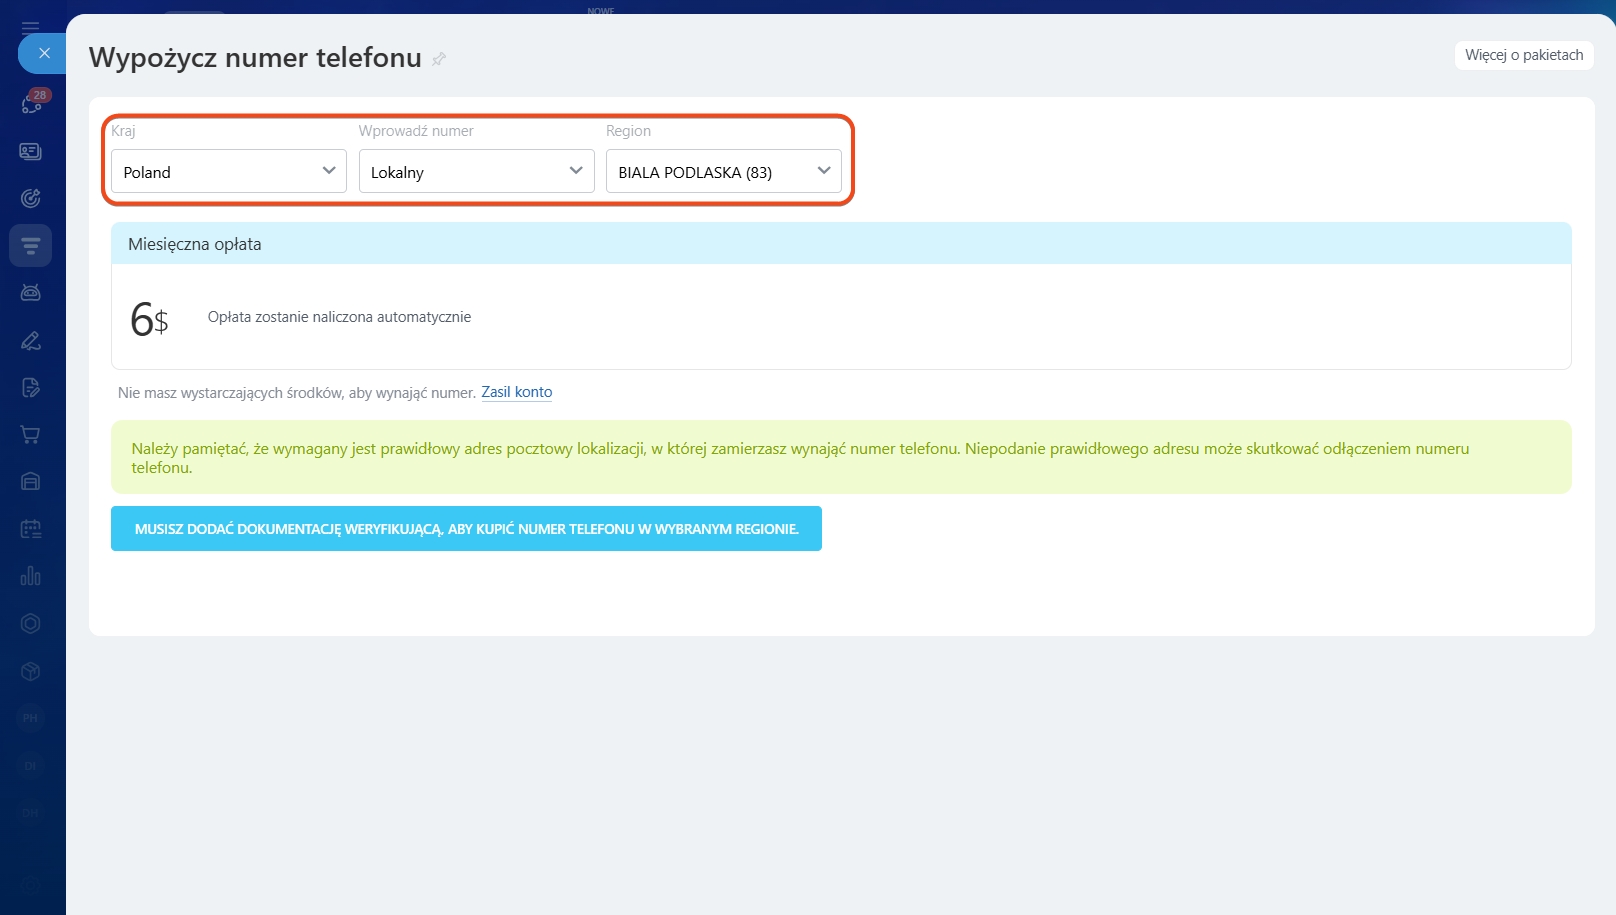Open the robot automation sidebar icon
Screen dimensions: 1616x915
[31, 293]
